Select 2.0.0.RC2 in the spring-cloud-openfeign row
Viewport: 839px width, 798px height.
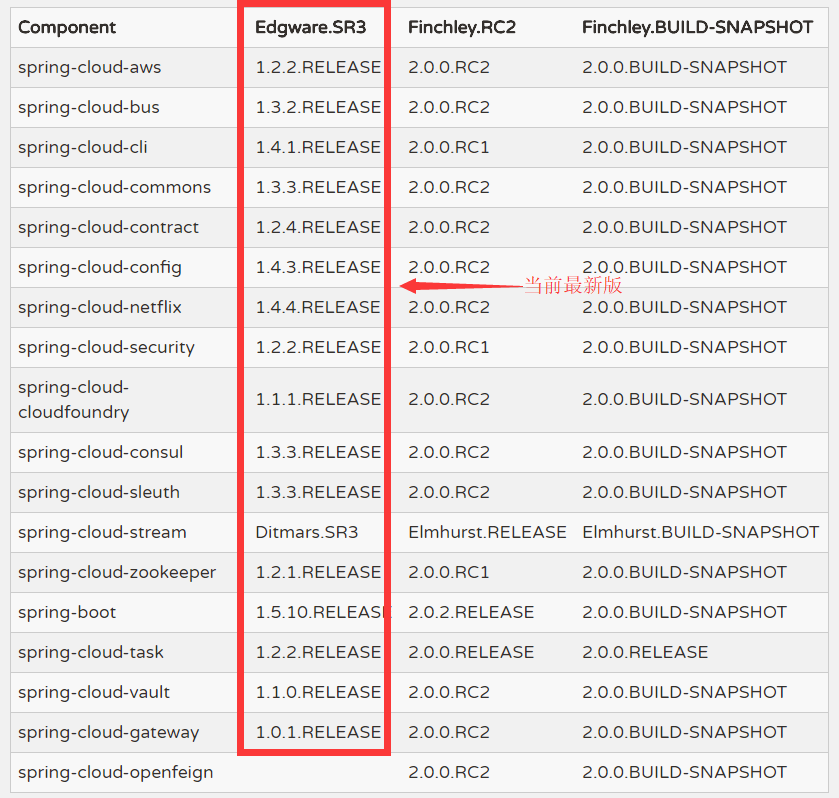click(x=449, y=772)
